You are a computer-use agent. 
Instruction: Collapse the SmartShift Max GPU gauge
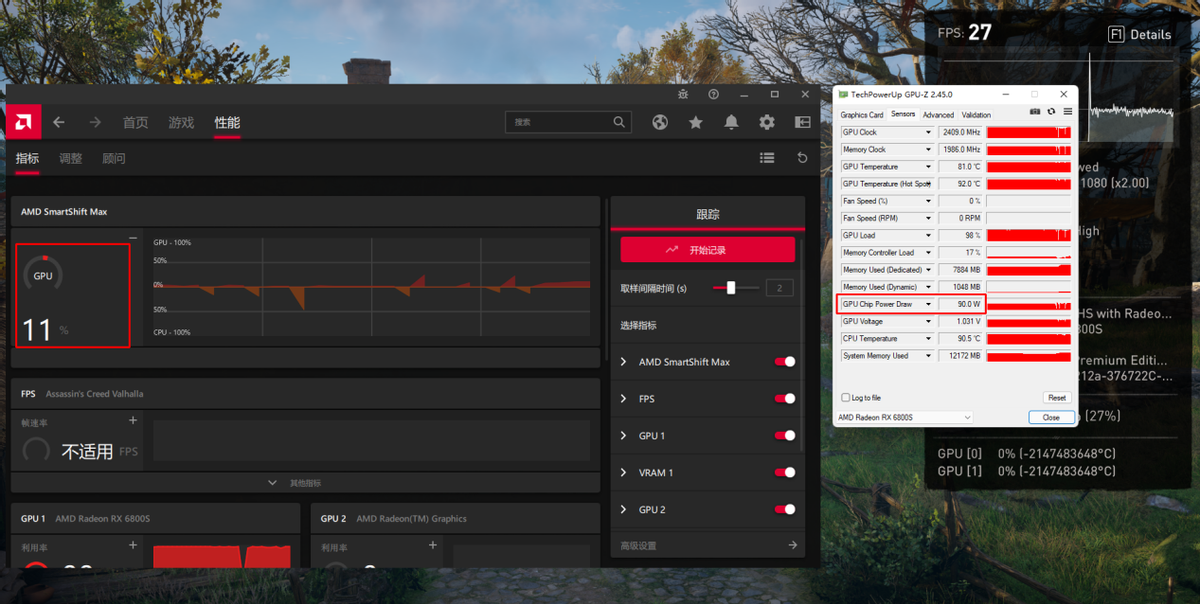tap(133, 237)
